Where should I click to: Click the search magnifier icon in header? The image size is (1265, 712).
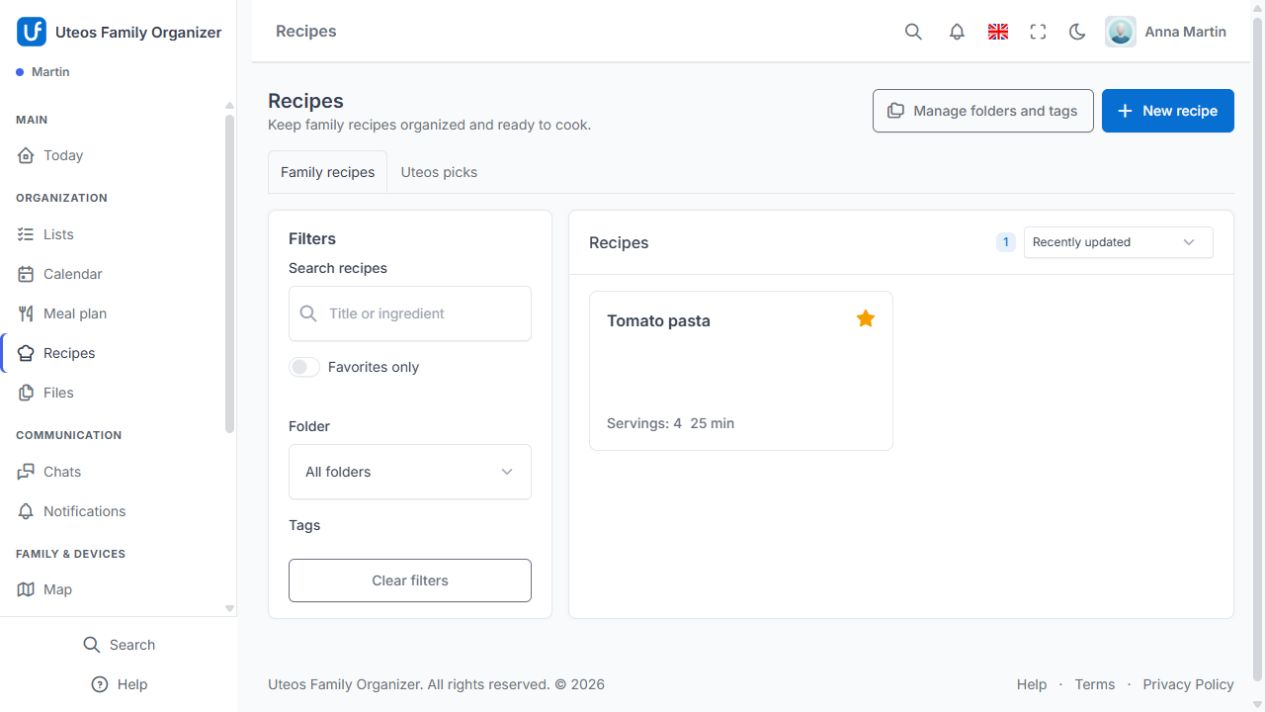pyautogui.click(x=913, y=32)
